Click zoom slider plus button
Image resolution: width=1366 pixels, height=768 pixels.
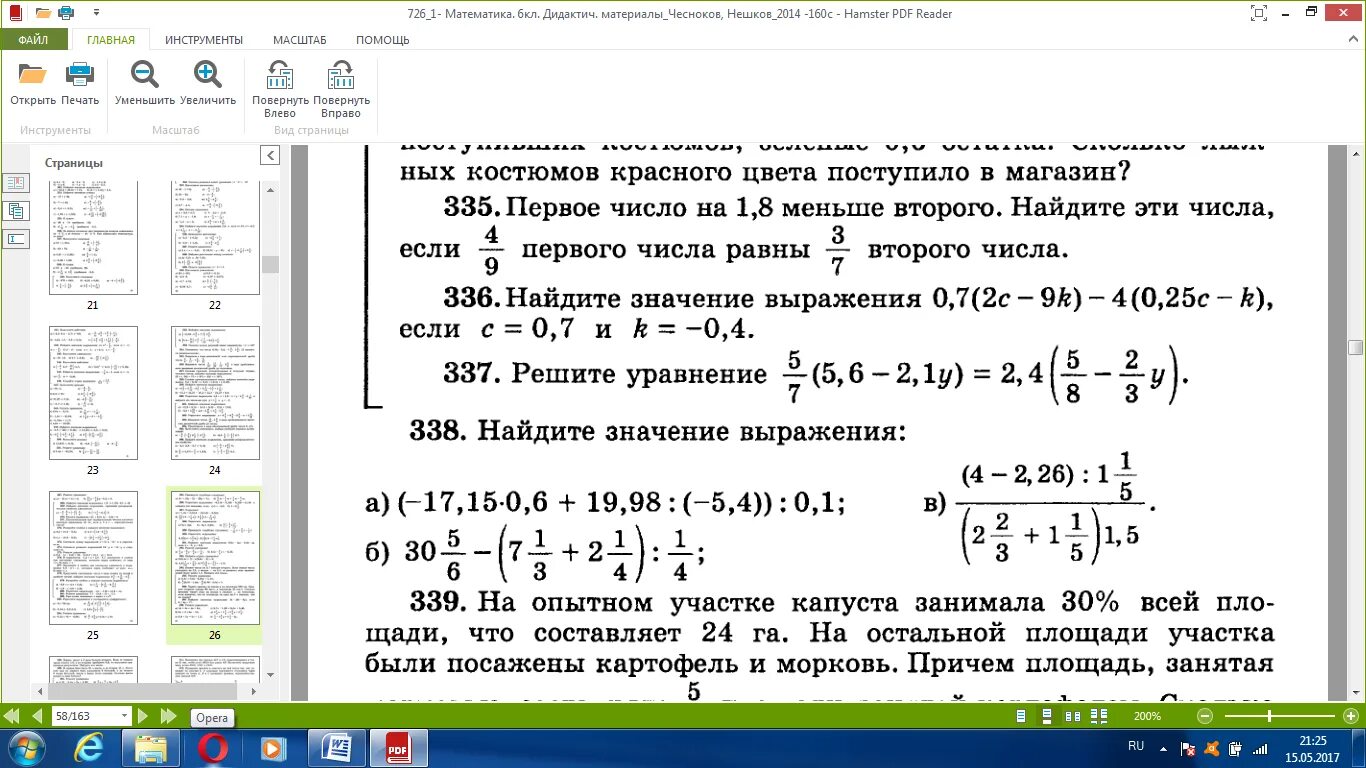coord(1351,716)
